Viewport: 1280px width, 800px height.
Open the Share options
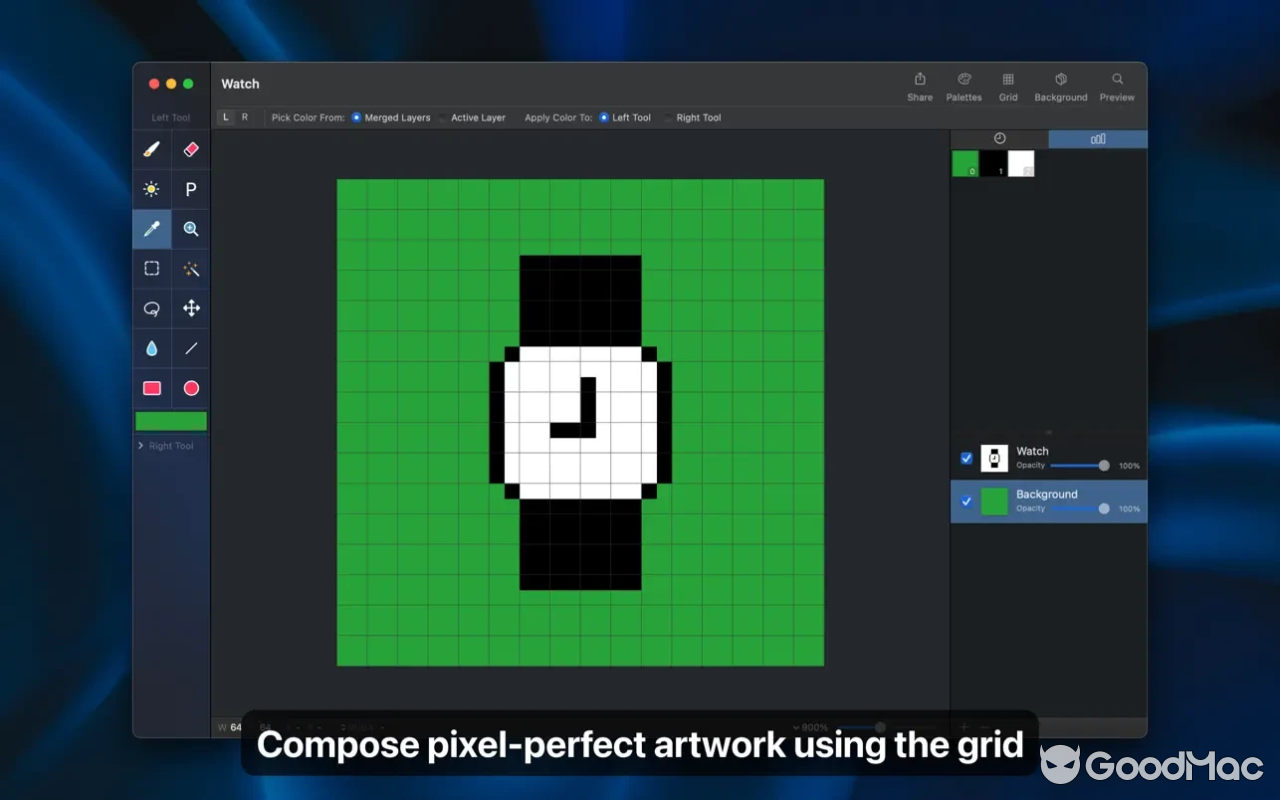click(x=919, y=86)
